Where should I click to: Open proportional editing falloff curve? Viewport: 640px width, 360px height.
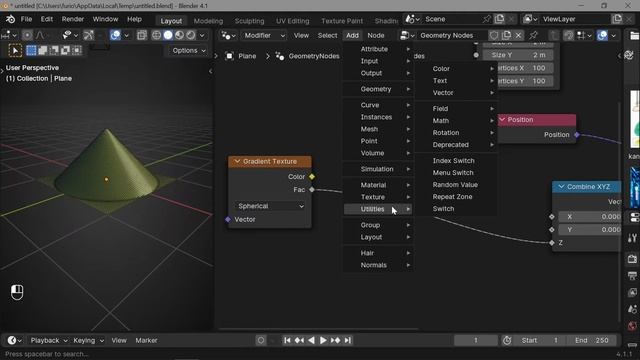[40, 36]
